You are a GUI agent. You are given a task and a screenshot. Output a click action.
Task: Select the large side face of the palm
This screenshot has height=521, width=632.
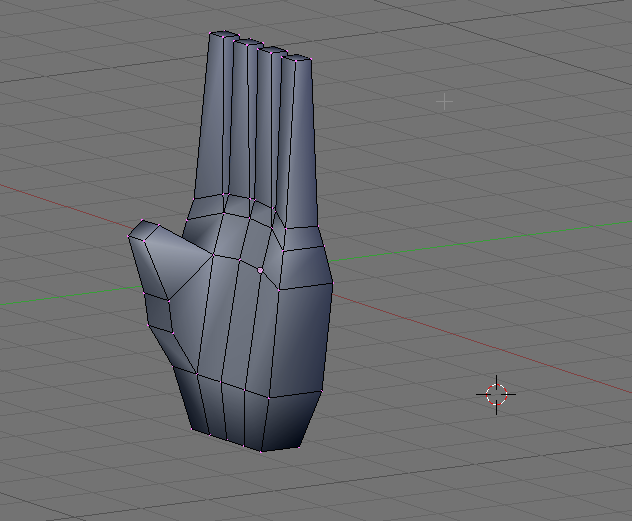click(302, 338)
